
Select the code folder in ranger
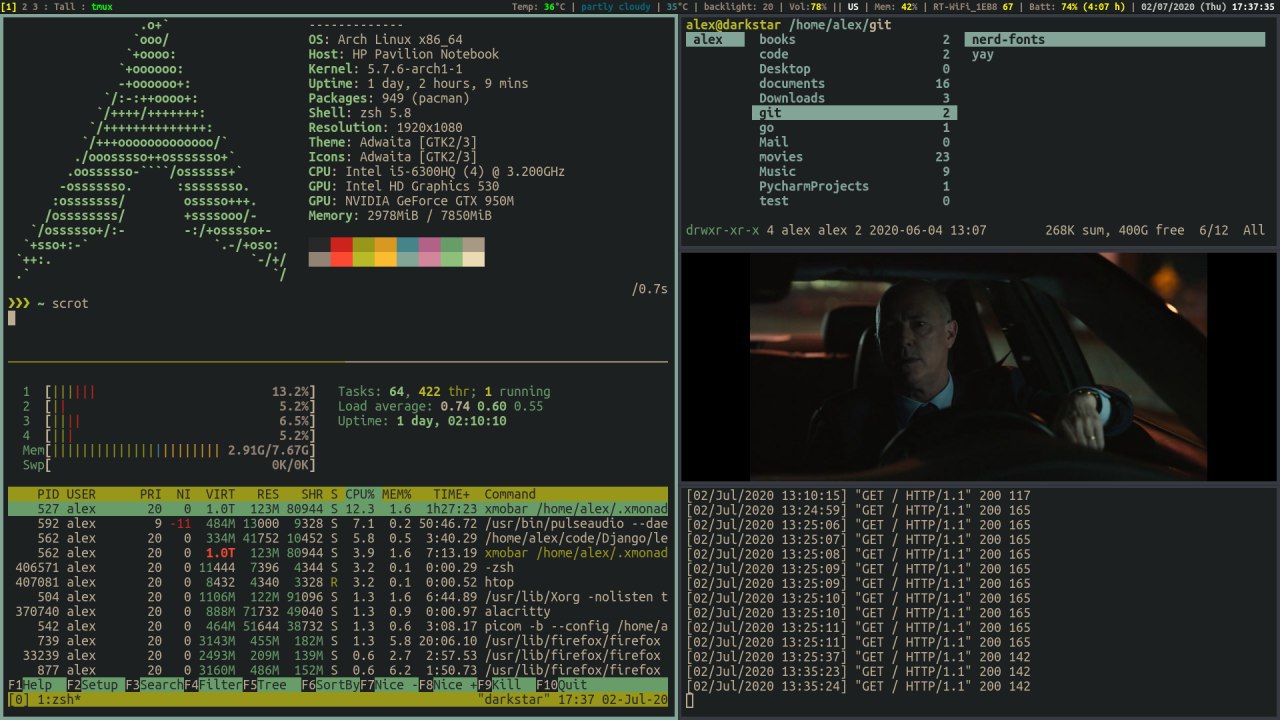point(854,55)
